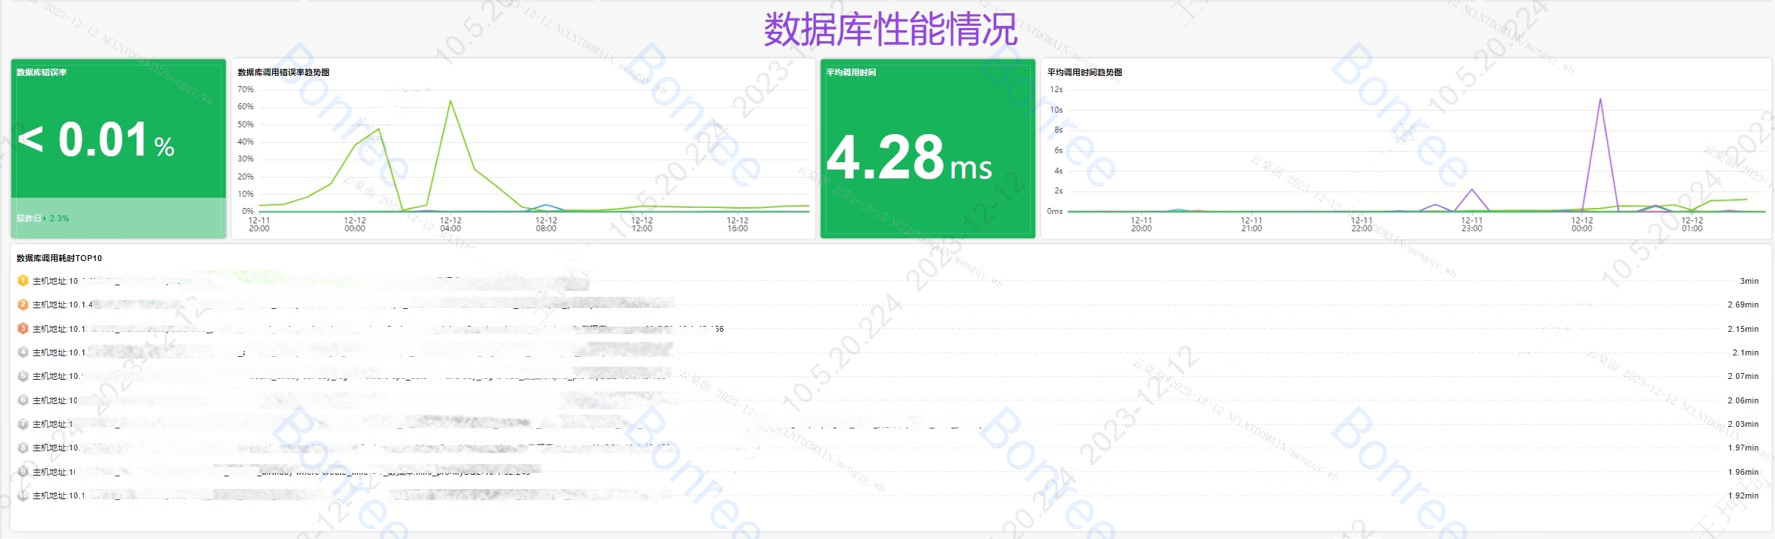
Task: Click the 11s purple spike on call time chart
Action: 1600,99
